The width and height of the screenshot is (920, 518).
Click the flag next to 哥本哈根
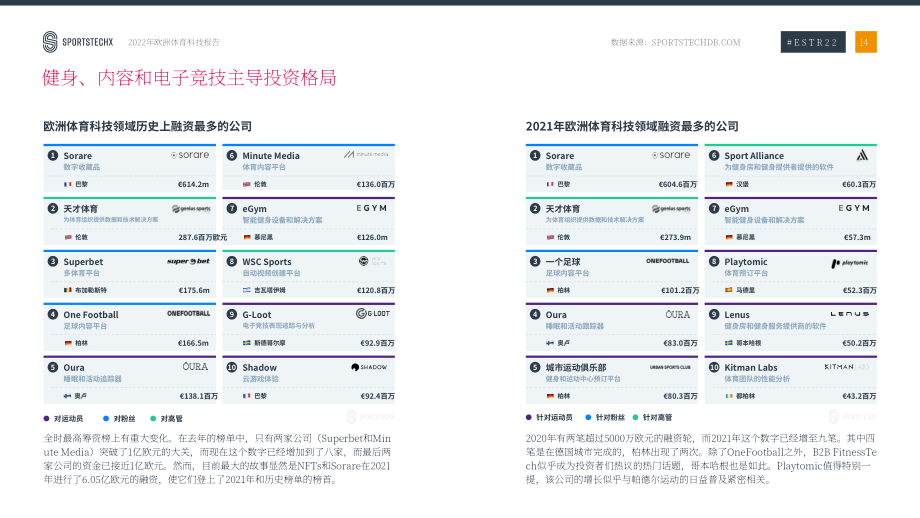click(x=729, y=343)
